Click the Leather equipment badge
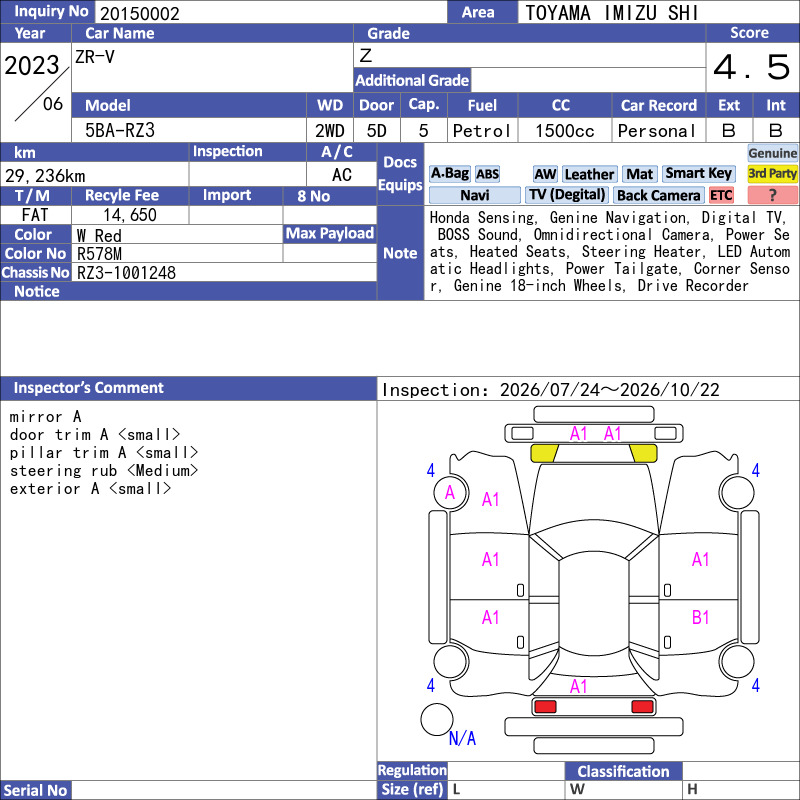800x800 pixels. tap(589, 174)
